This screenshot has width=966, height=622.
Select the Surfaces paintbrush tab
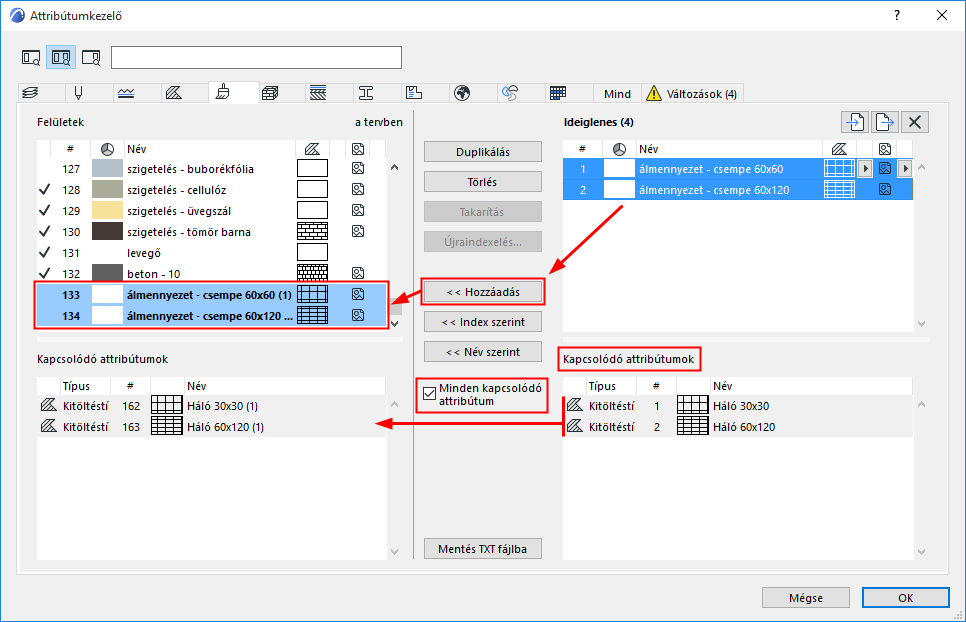pyautogui.click(x=223, y=93)
